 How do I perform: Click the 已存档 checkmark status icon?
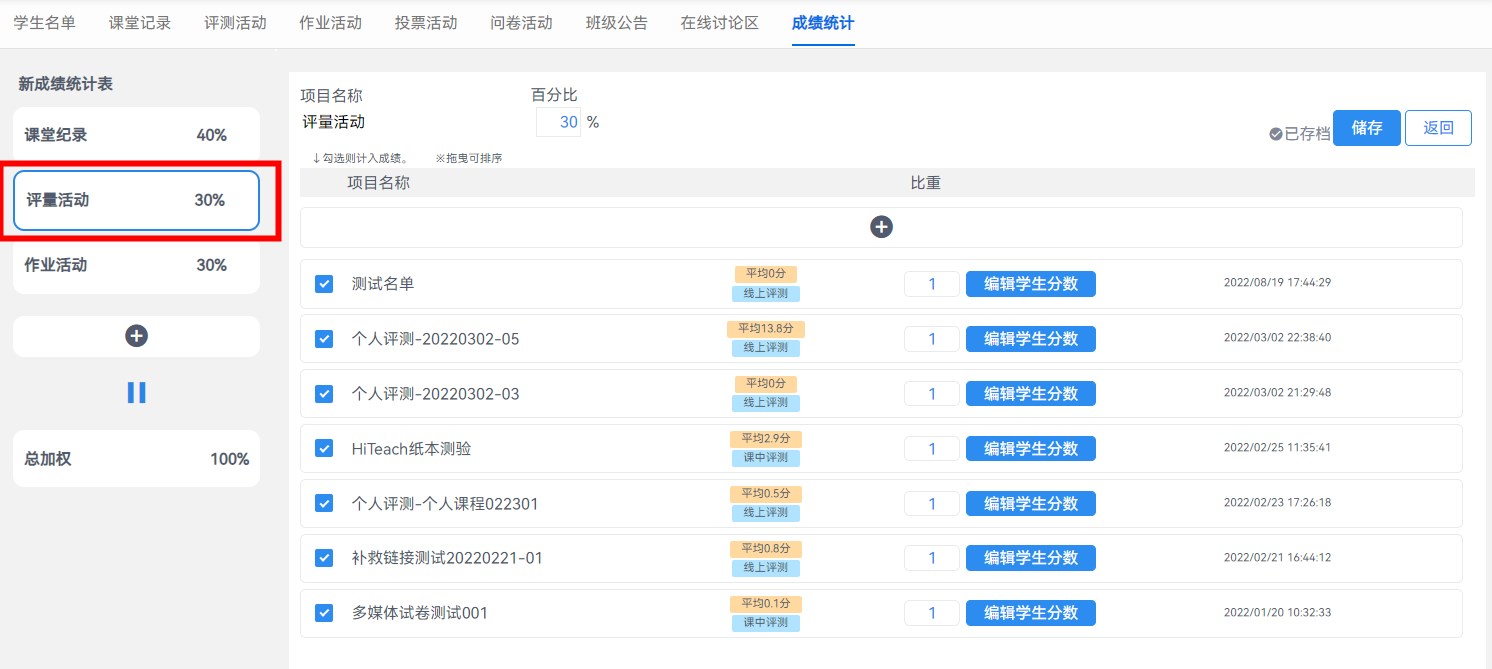(1276, 134)
